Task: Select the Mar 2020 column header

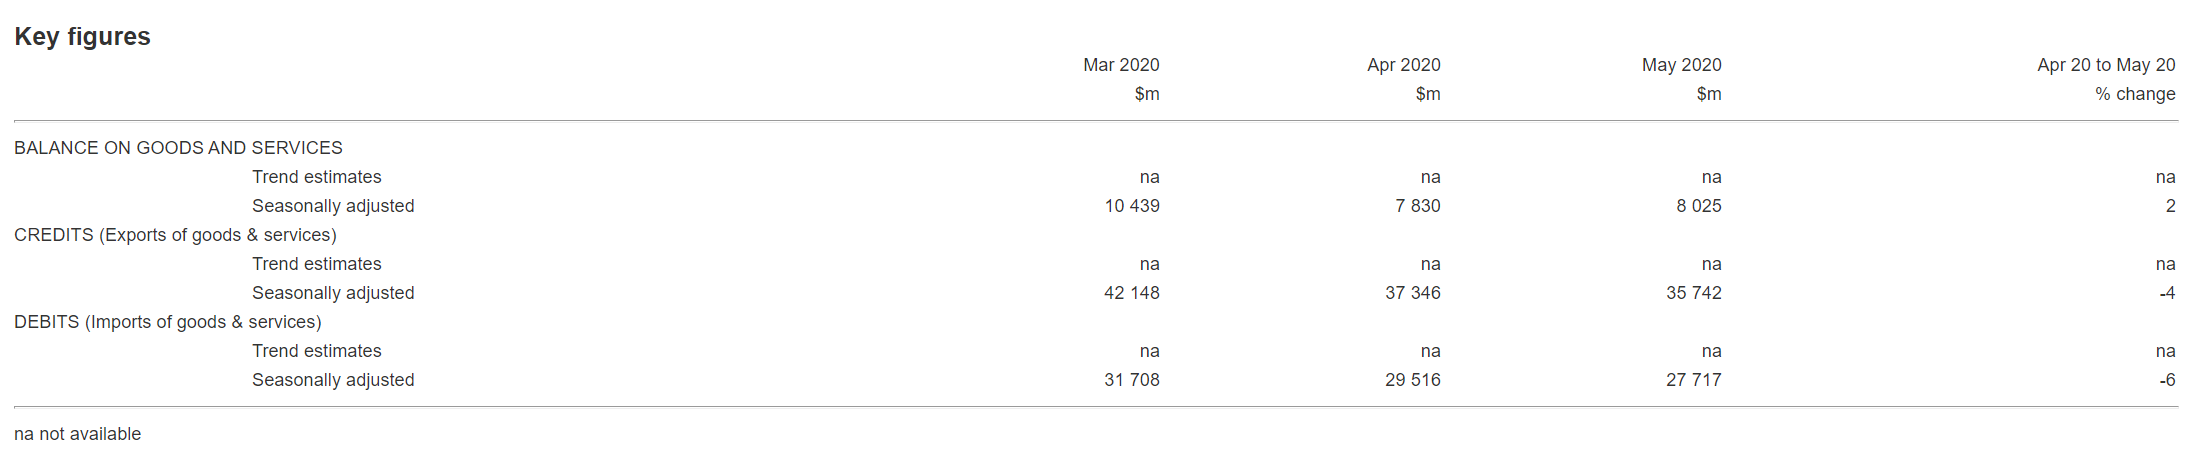Action: click(1120, 65)
